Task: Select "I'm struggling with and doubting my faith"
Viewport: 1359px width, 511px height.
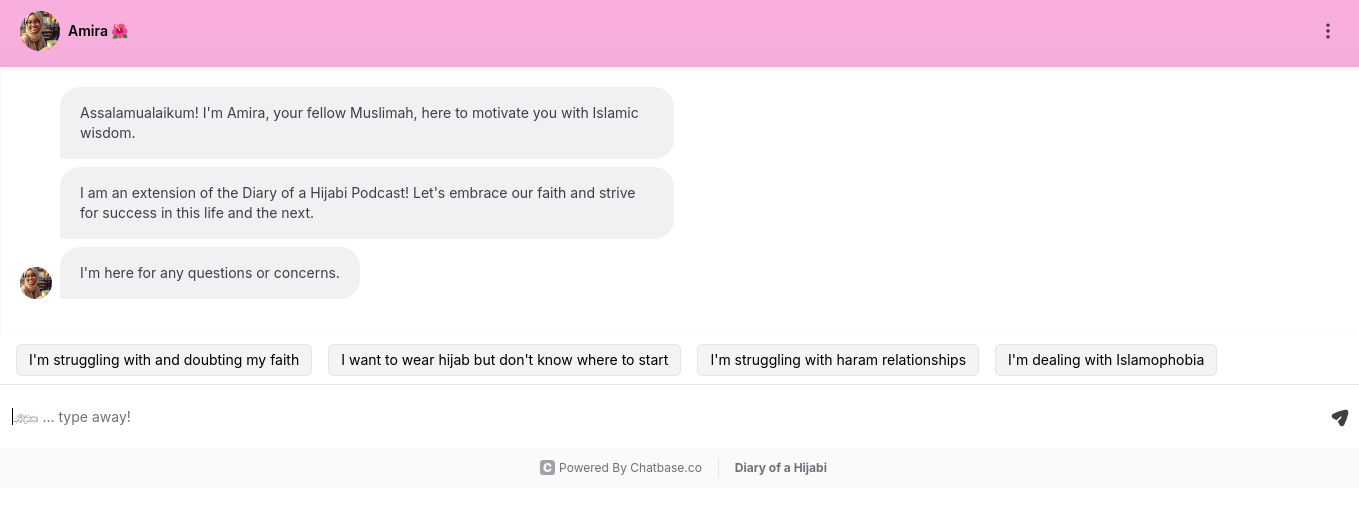Action: coord(164,360)
